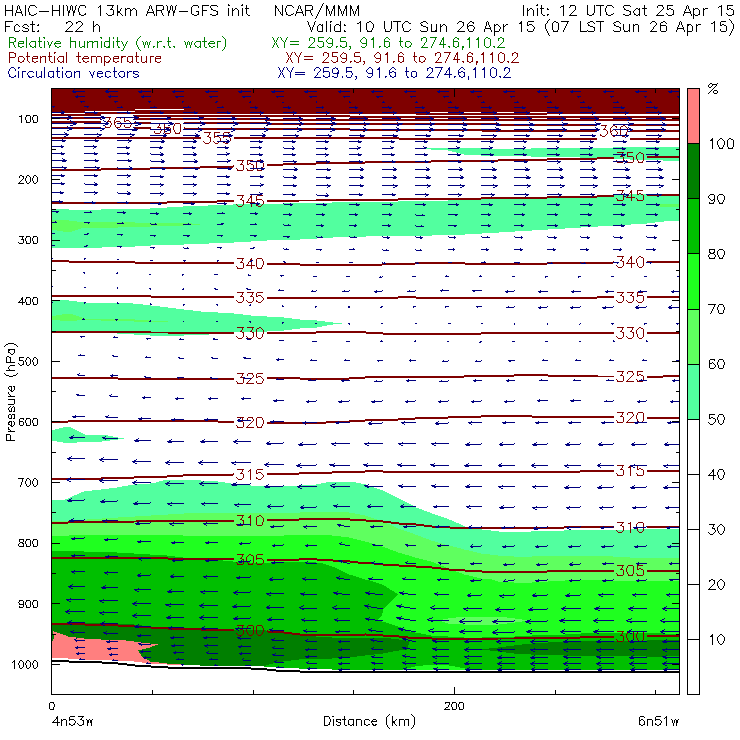Select the blue XY coordinates line
The width and height of the screenshot is (740, 740).
point(394,73)
